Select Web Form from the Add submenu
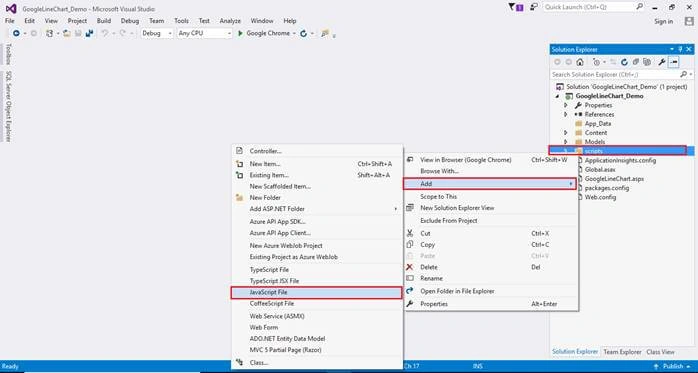Screen dimensions: 698x373 317,328
